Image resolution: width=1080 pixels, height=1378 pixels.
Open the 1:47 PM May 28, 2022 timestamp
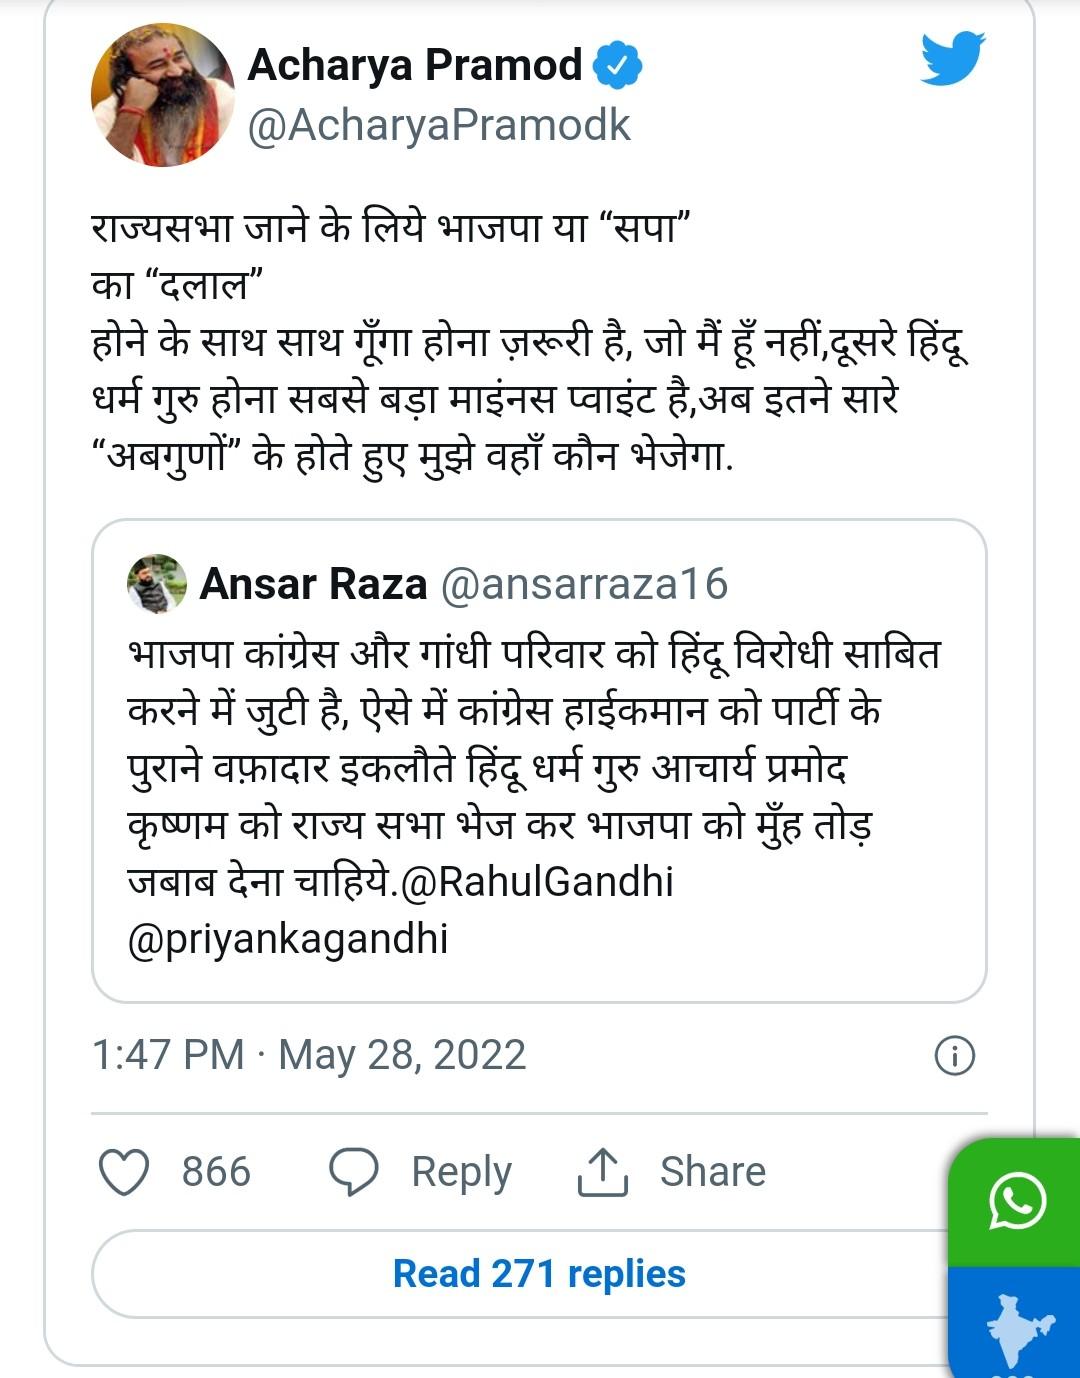coord(308,1055)
